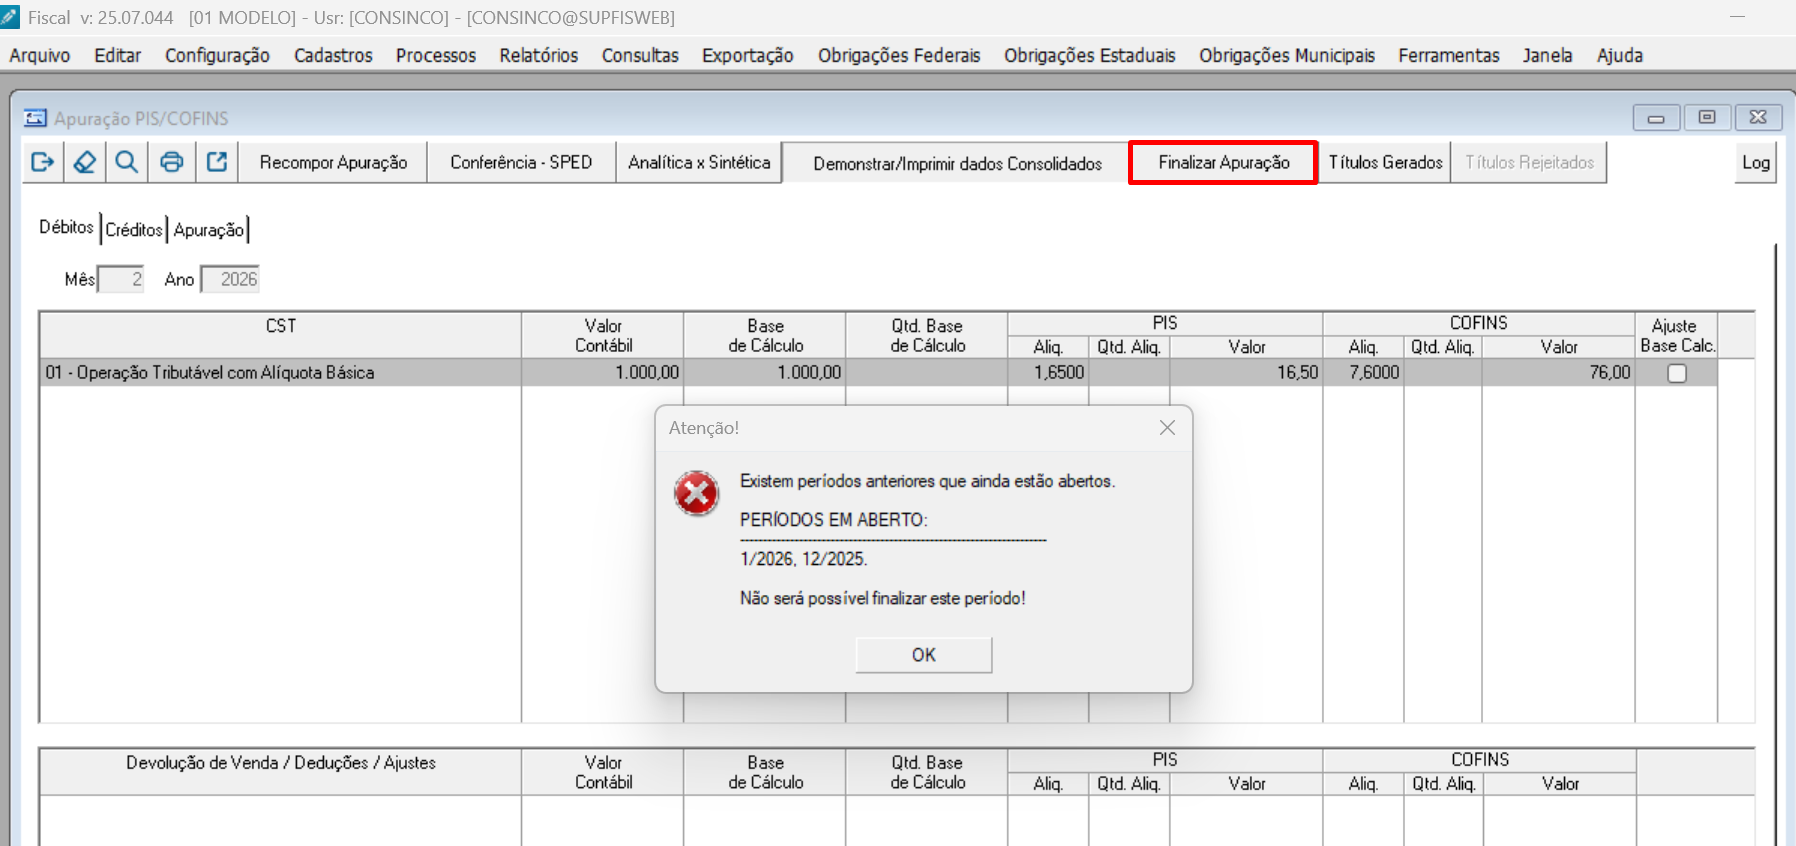Switch to the Débitos tab
Viewport: 1796px width, 846px height.
[x=67, y=227]
